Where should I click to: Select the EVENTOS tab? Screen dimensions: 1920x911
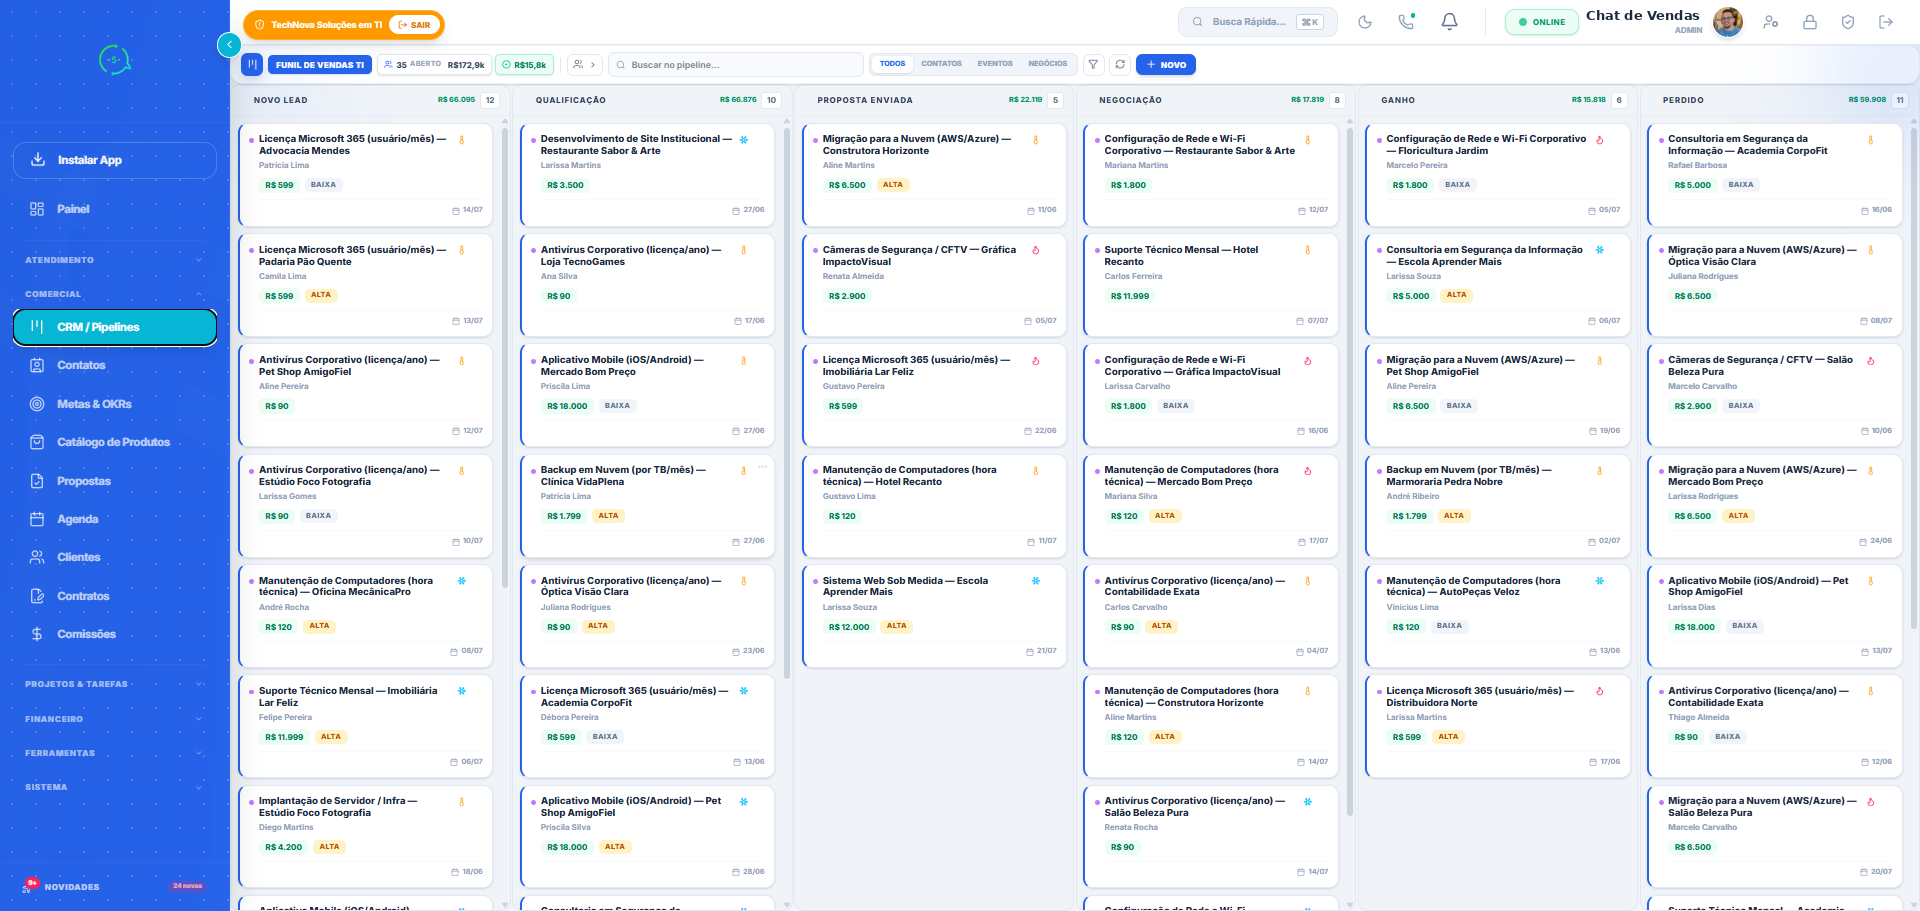(x=995, y=64)
